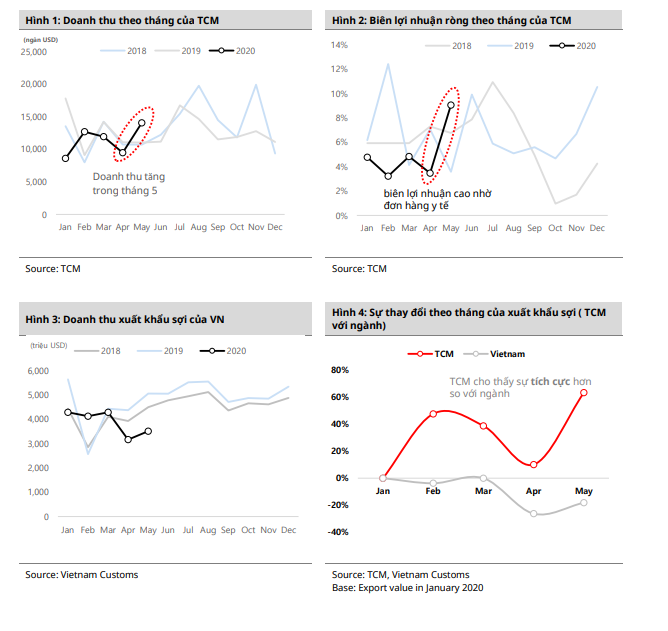The image size is (668, 631).
Task: Click the "Base: Export value in January 2020" note
Action: pyautogui.click(x=408, y=587)
